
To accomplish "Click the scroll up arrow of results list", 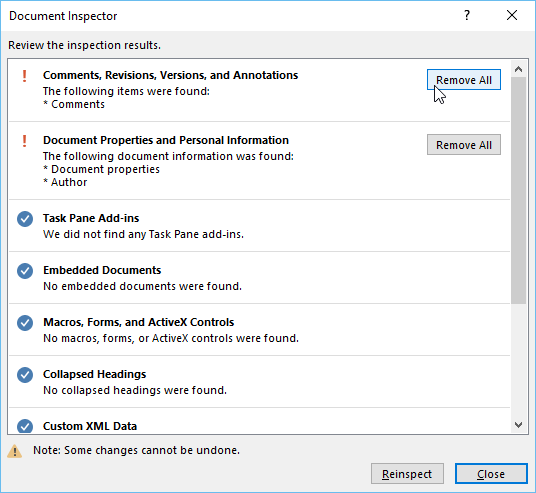I will [x=519, y=69].
